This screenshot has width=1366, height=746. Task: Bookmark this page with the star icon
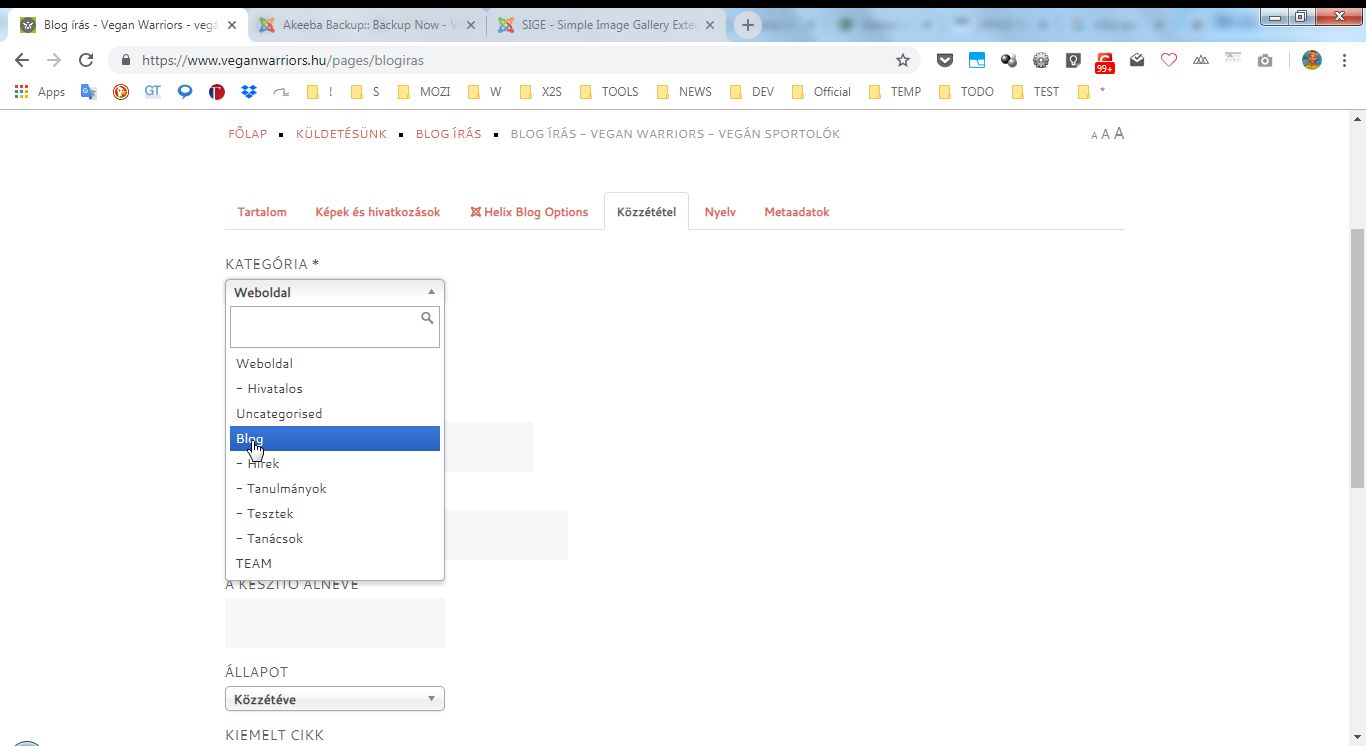pyautogui.click(x=902, y=60)
